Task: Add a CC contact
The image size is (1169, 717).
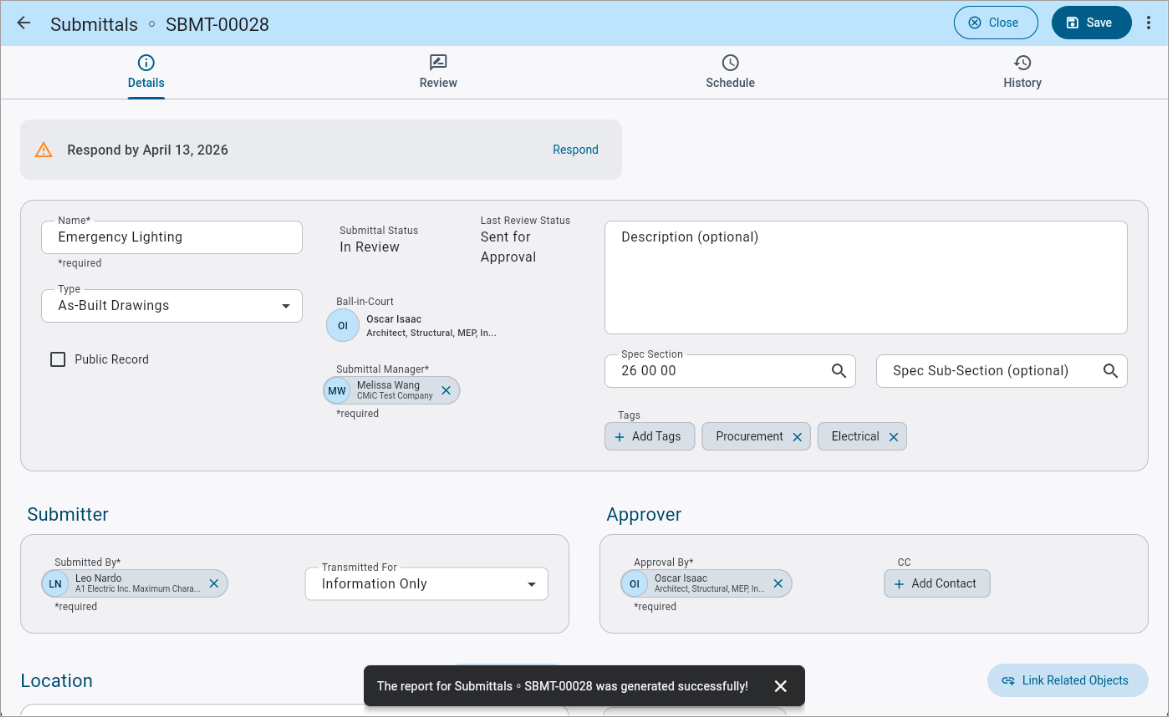Action: pyautogui.click(x=937, y=584)
